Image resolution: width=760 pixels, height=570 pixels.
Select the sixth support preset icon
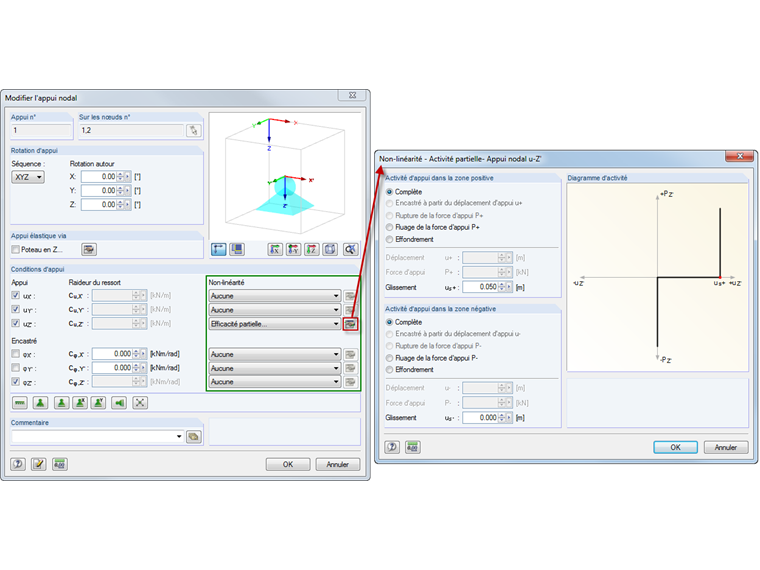119,403
